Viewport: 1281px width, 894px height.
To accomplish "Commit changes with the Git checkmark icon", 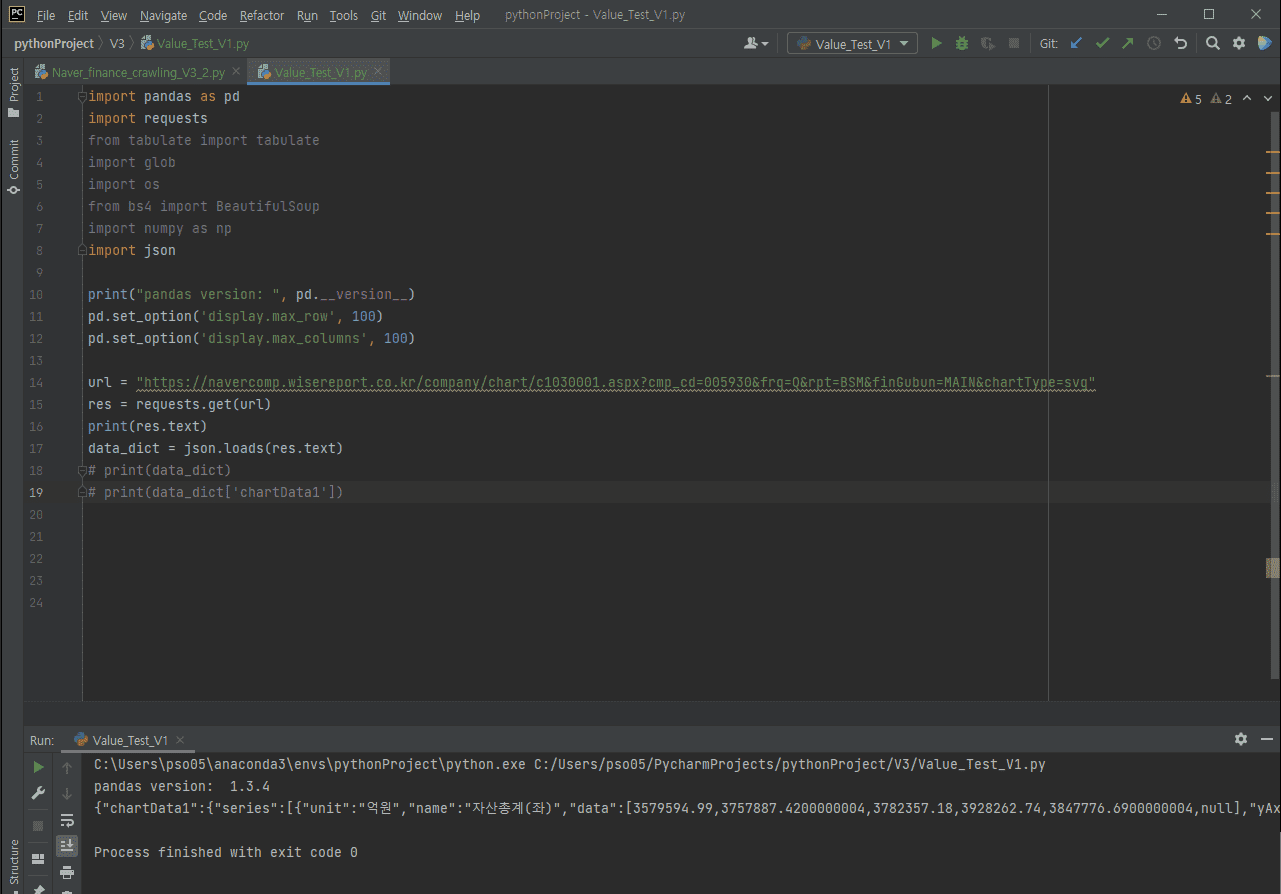I will [x=1102, y=43].
